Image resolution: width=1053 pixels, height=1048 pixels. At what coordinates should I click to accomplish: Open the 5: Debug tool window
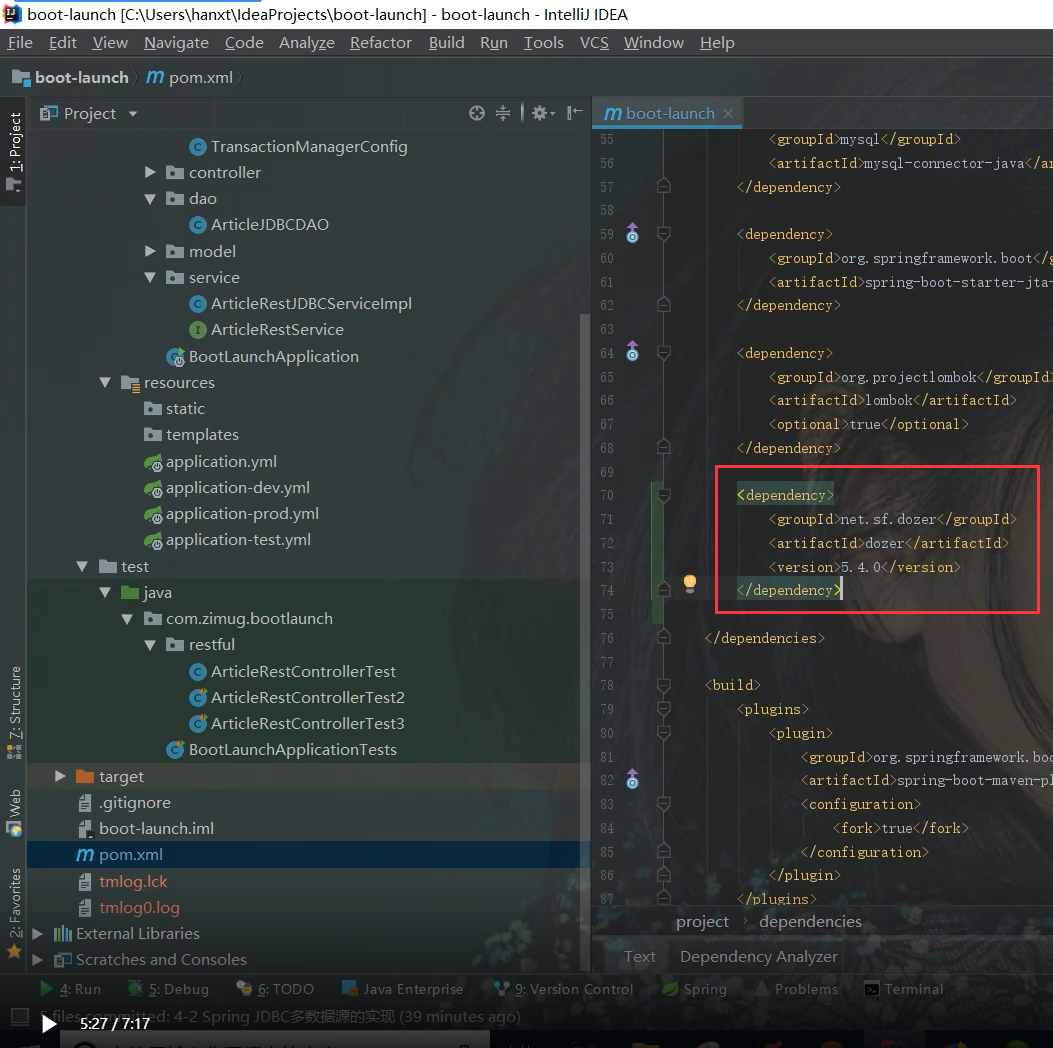168,989
